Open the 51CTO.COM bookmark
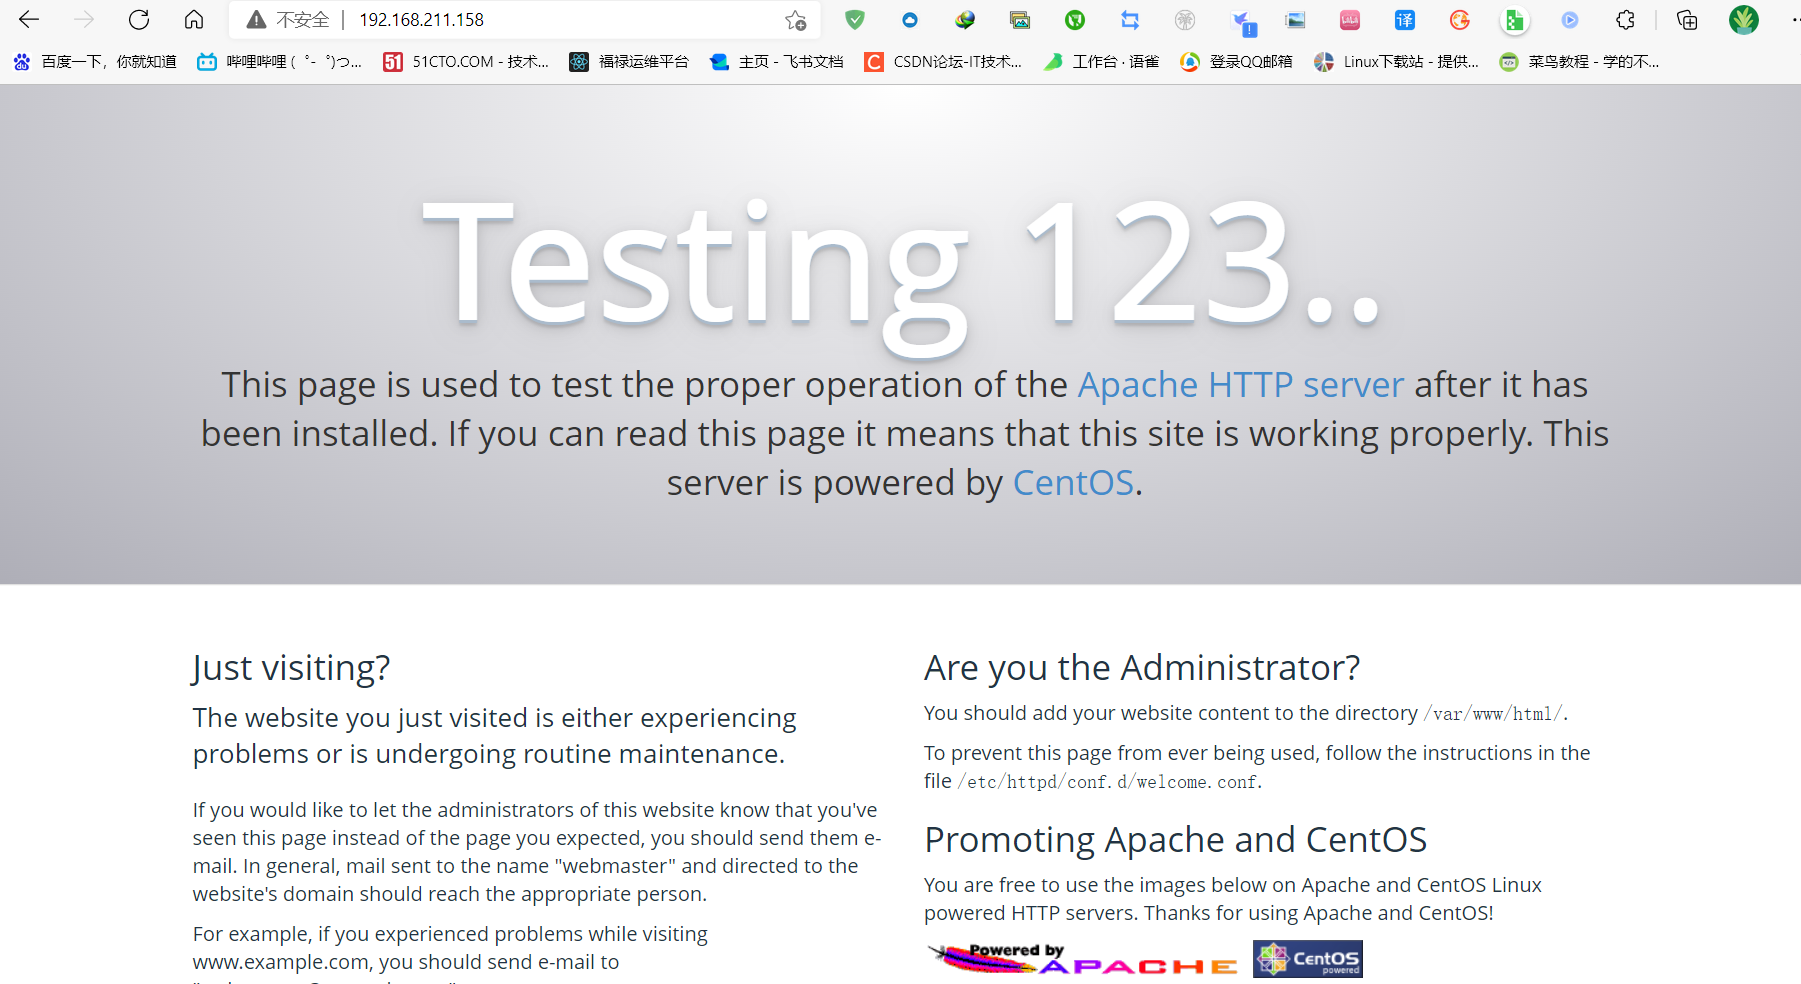 466,62
